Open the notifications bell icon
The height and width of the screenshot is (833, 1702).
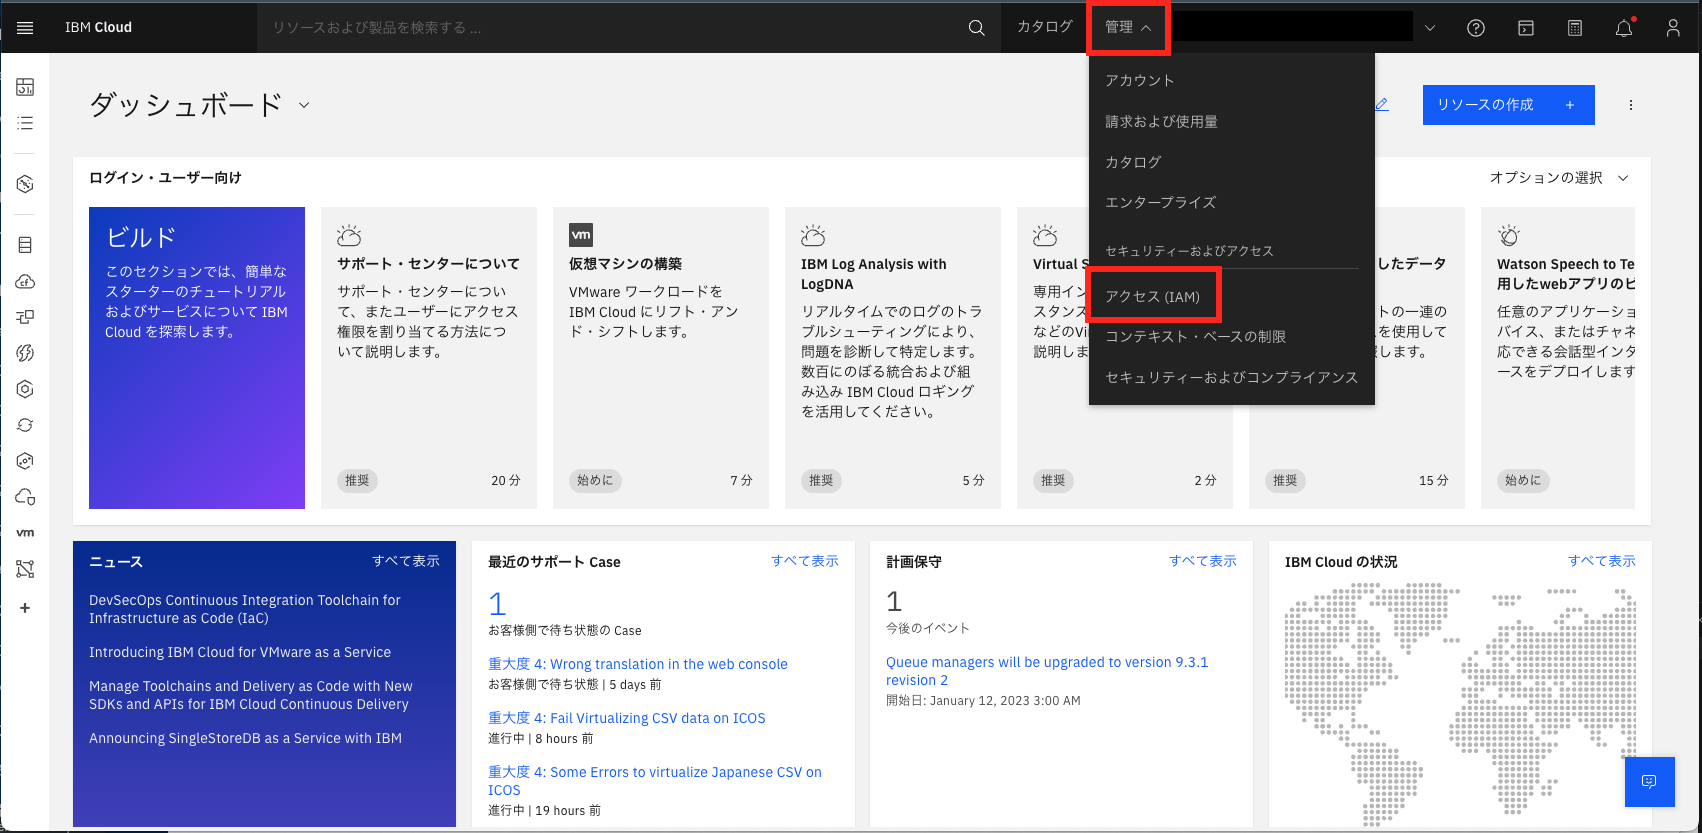click(x=1624, y=28)
